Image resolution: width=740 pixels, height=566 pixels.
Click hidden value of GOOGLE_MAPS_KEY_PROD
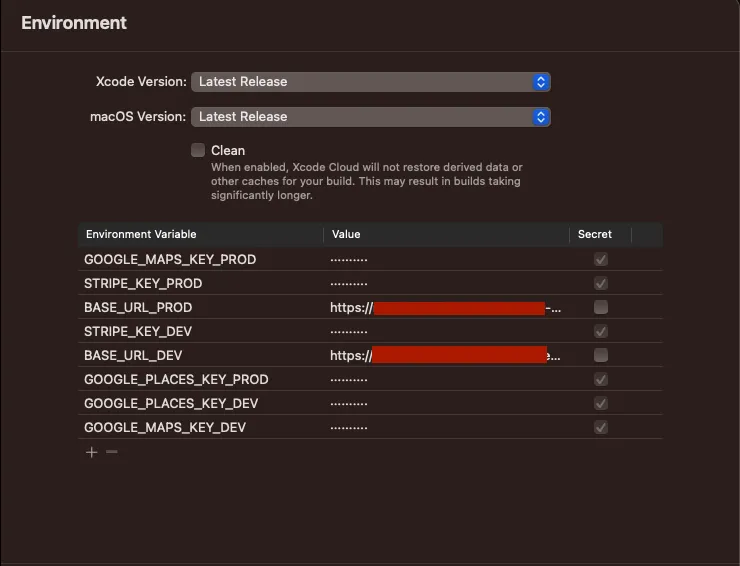click(349, 260)
